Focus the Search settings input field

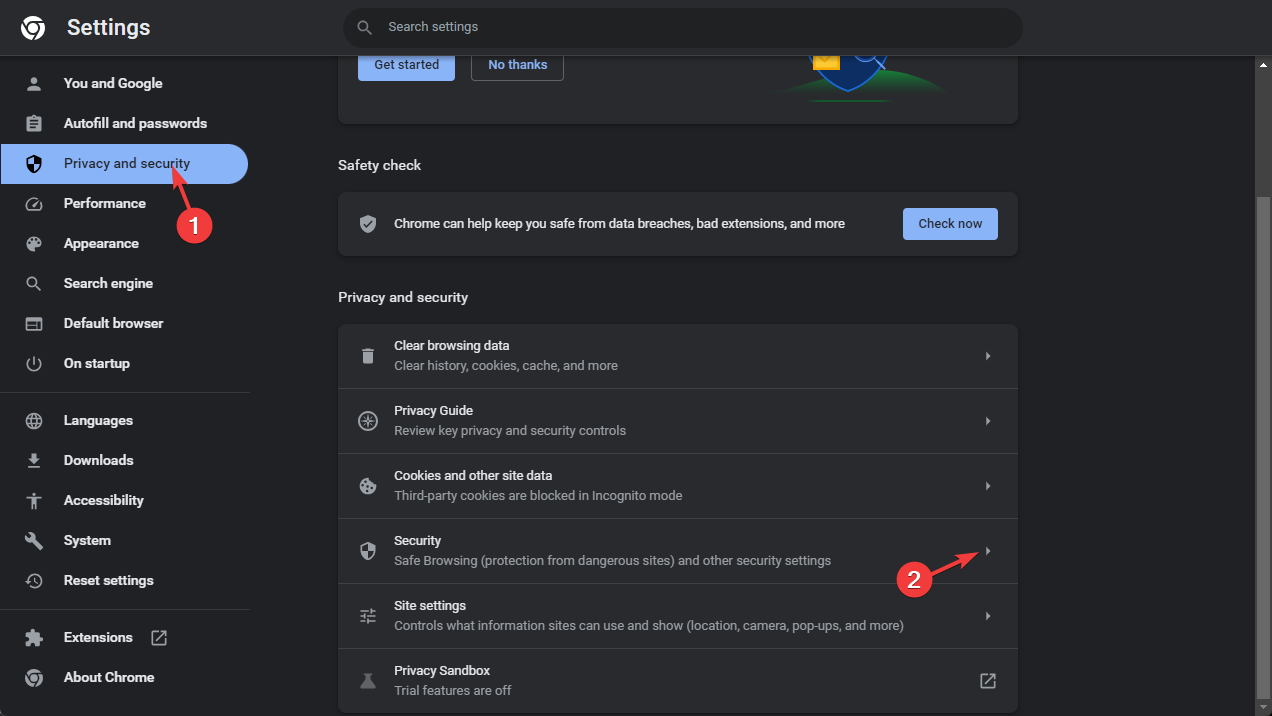(x=683, y=27)
